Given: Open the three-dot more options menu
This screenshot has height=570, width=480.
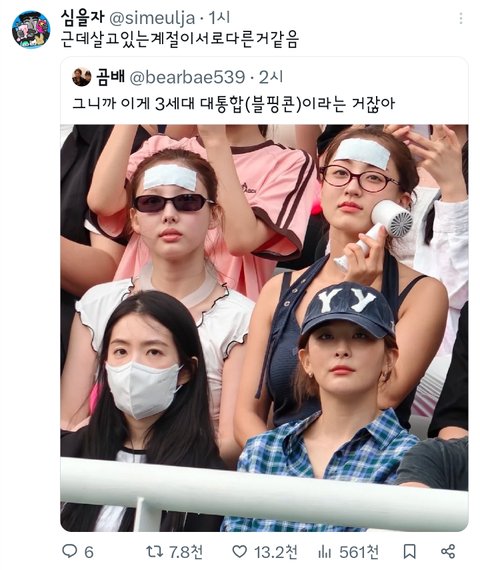Looking at the screenshot, I should point(461,18).
